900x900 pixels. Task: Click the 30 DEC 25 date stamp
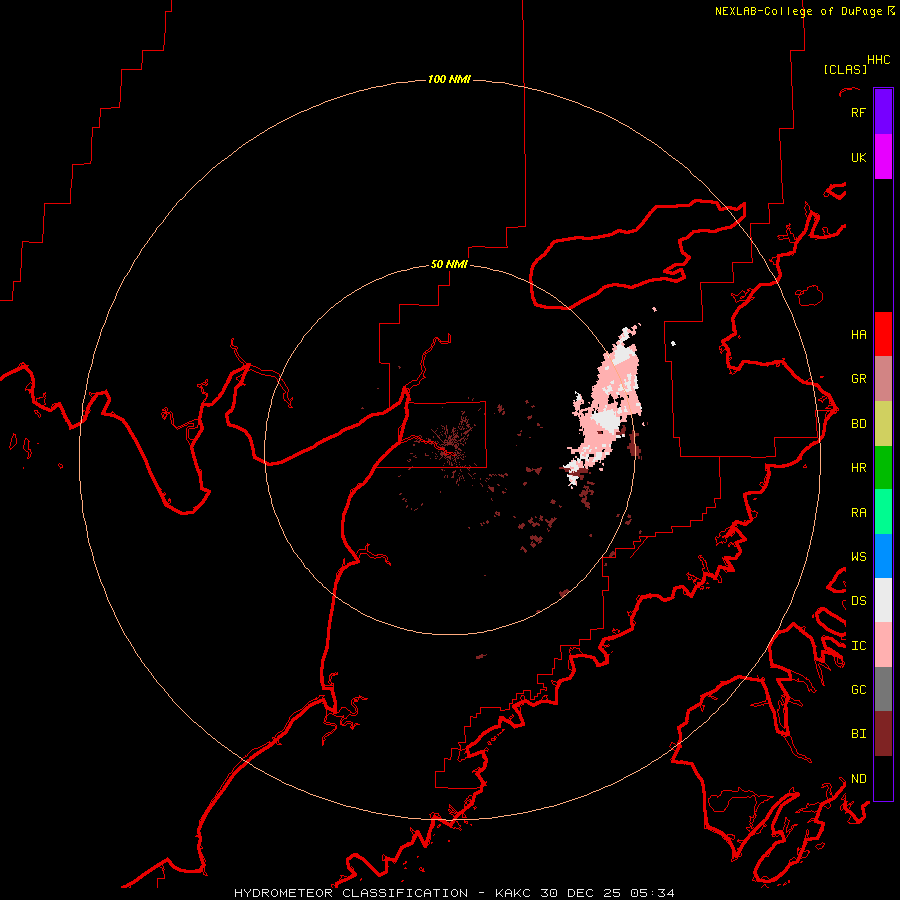coord(580,893)
